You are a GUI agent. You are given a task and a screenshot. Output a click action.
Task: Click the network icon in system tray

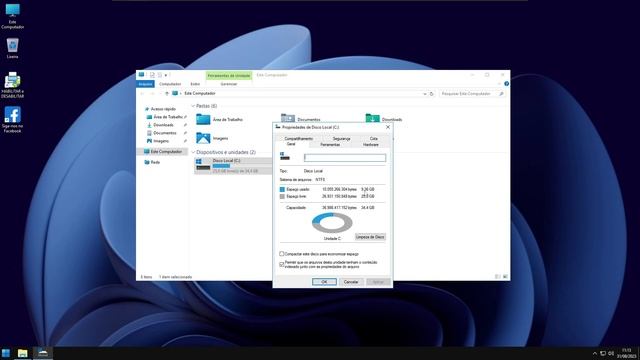pos(603,353)
